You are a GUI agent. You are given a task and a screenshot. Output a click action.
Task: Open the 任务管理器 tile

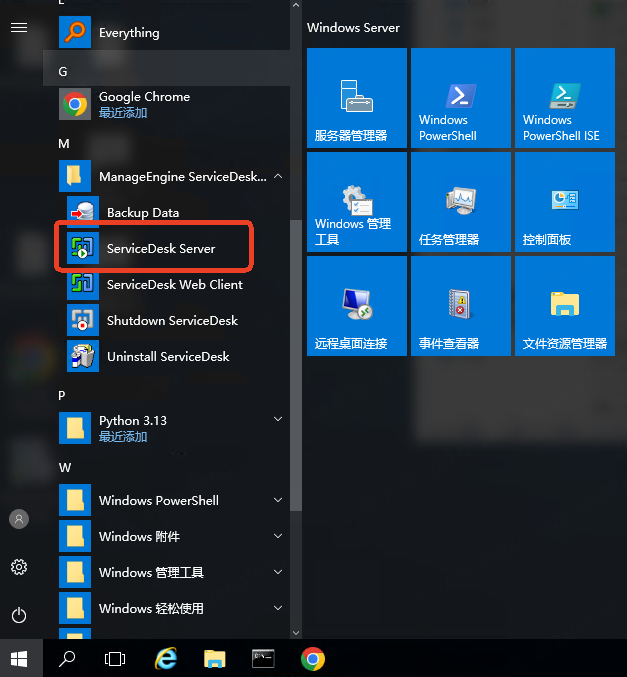[x=461, y=202]
